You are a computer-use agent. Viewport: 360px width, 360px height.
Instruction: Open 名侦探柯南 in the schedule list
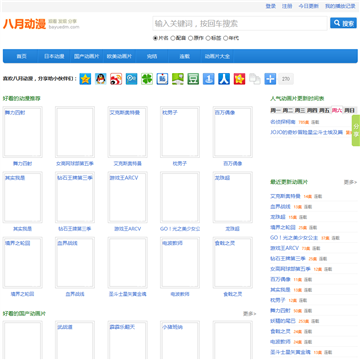coord(283,122)
